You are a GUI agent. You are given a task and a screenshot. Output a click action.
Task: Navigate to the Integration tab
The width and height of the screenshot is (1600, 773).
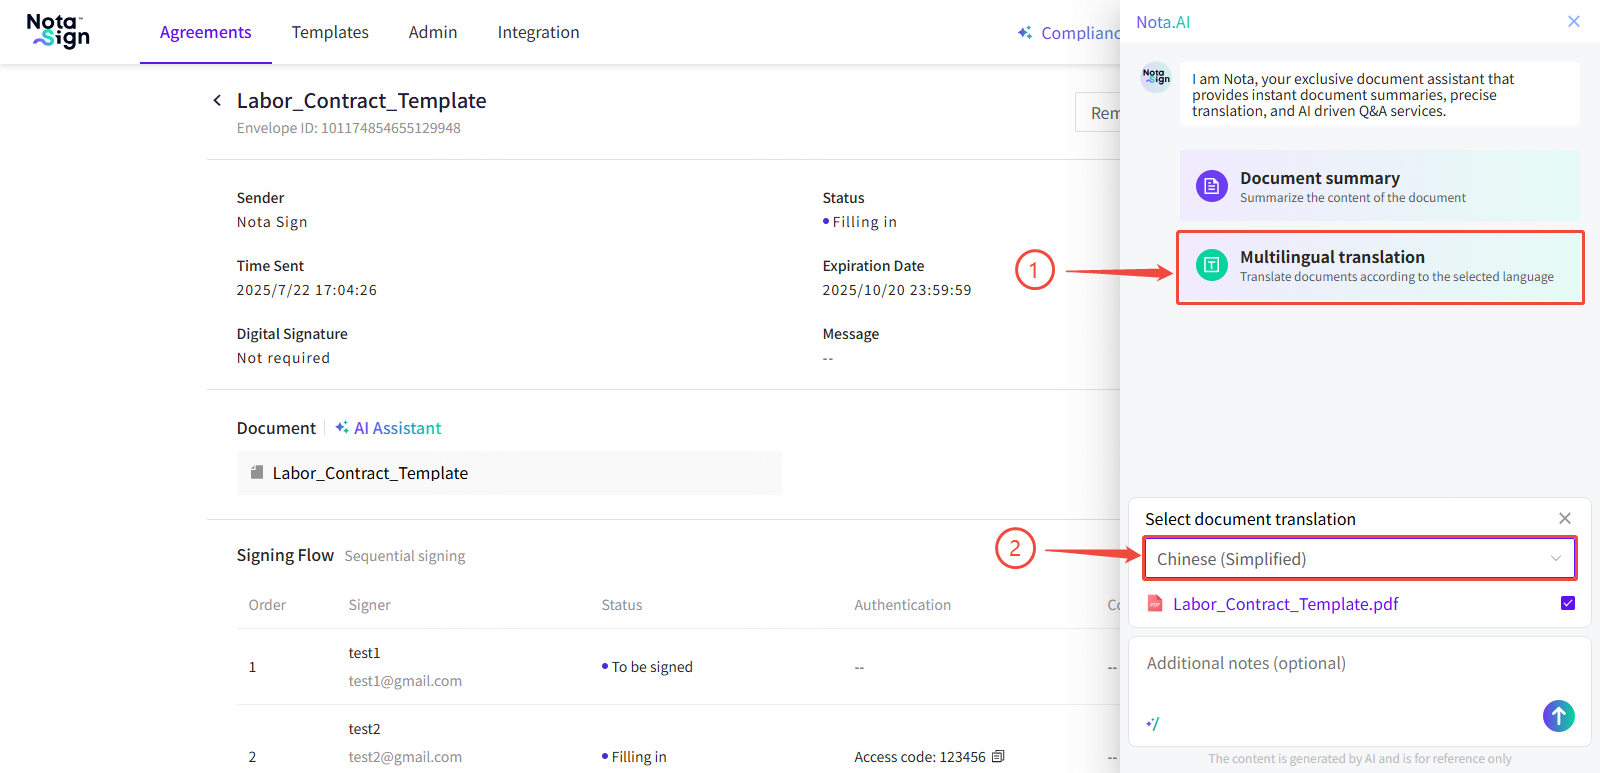pos(538,32)
